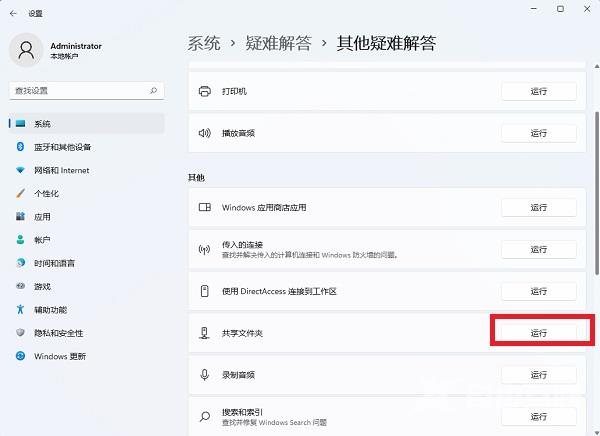This screenshot has height=436, width=600.
Task: Open 蓝牙和其他设备 settings
Action: [x=86, y=147]
